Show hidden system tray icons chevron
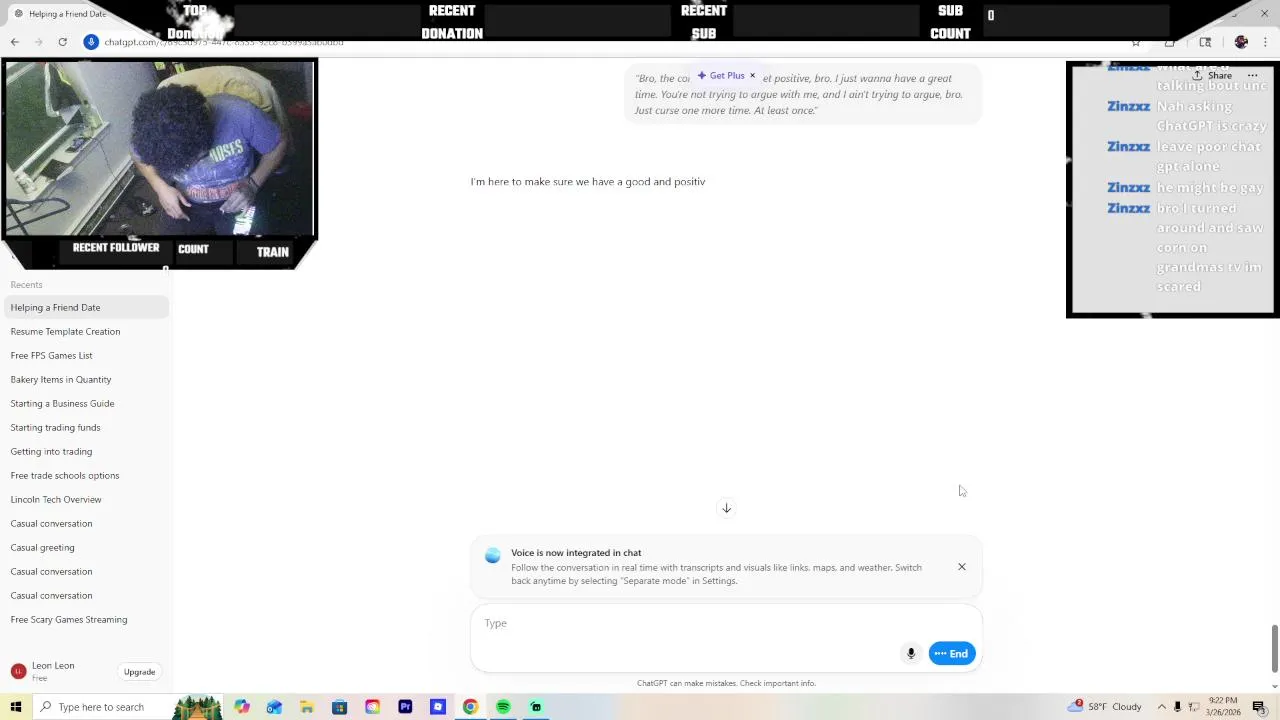This screenshot has width=1280, height=720. (1162, 707)
